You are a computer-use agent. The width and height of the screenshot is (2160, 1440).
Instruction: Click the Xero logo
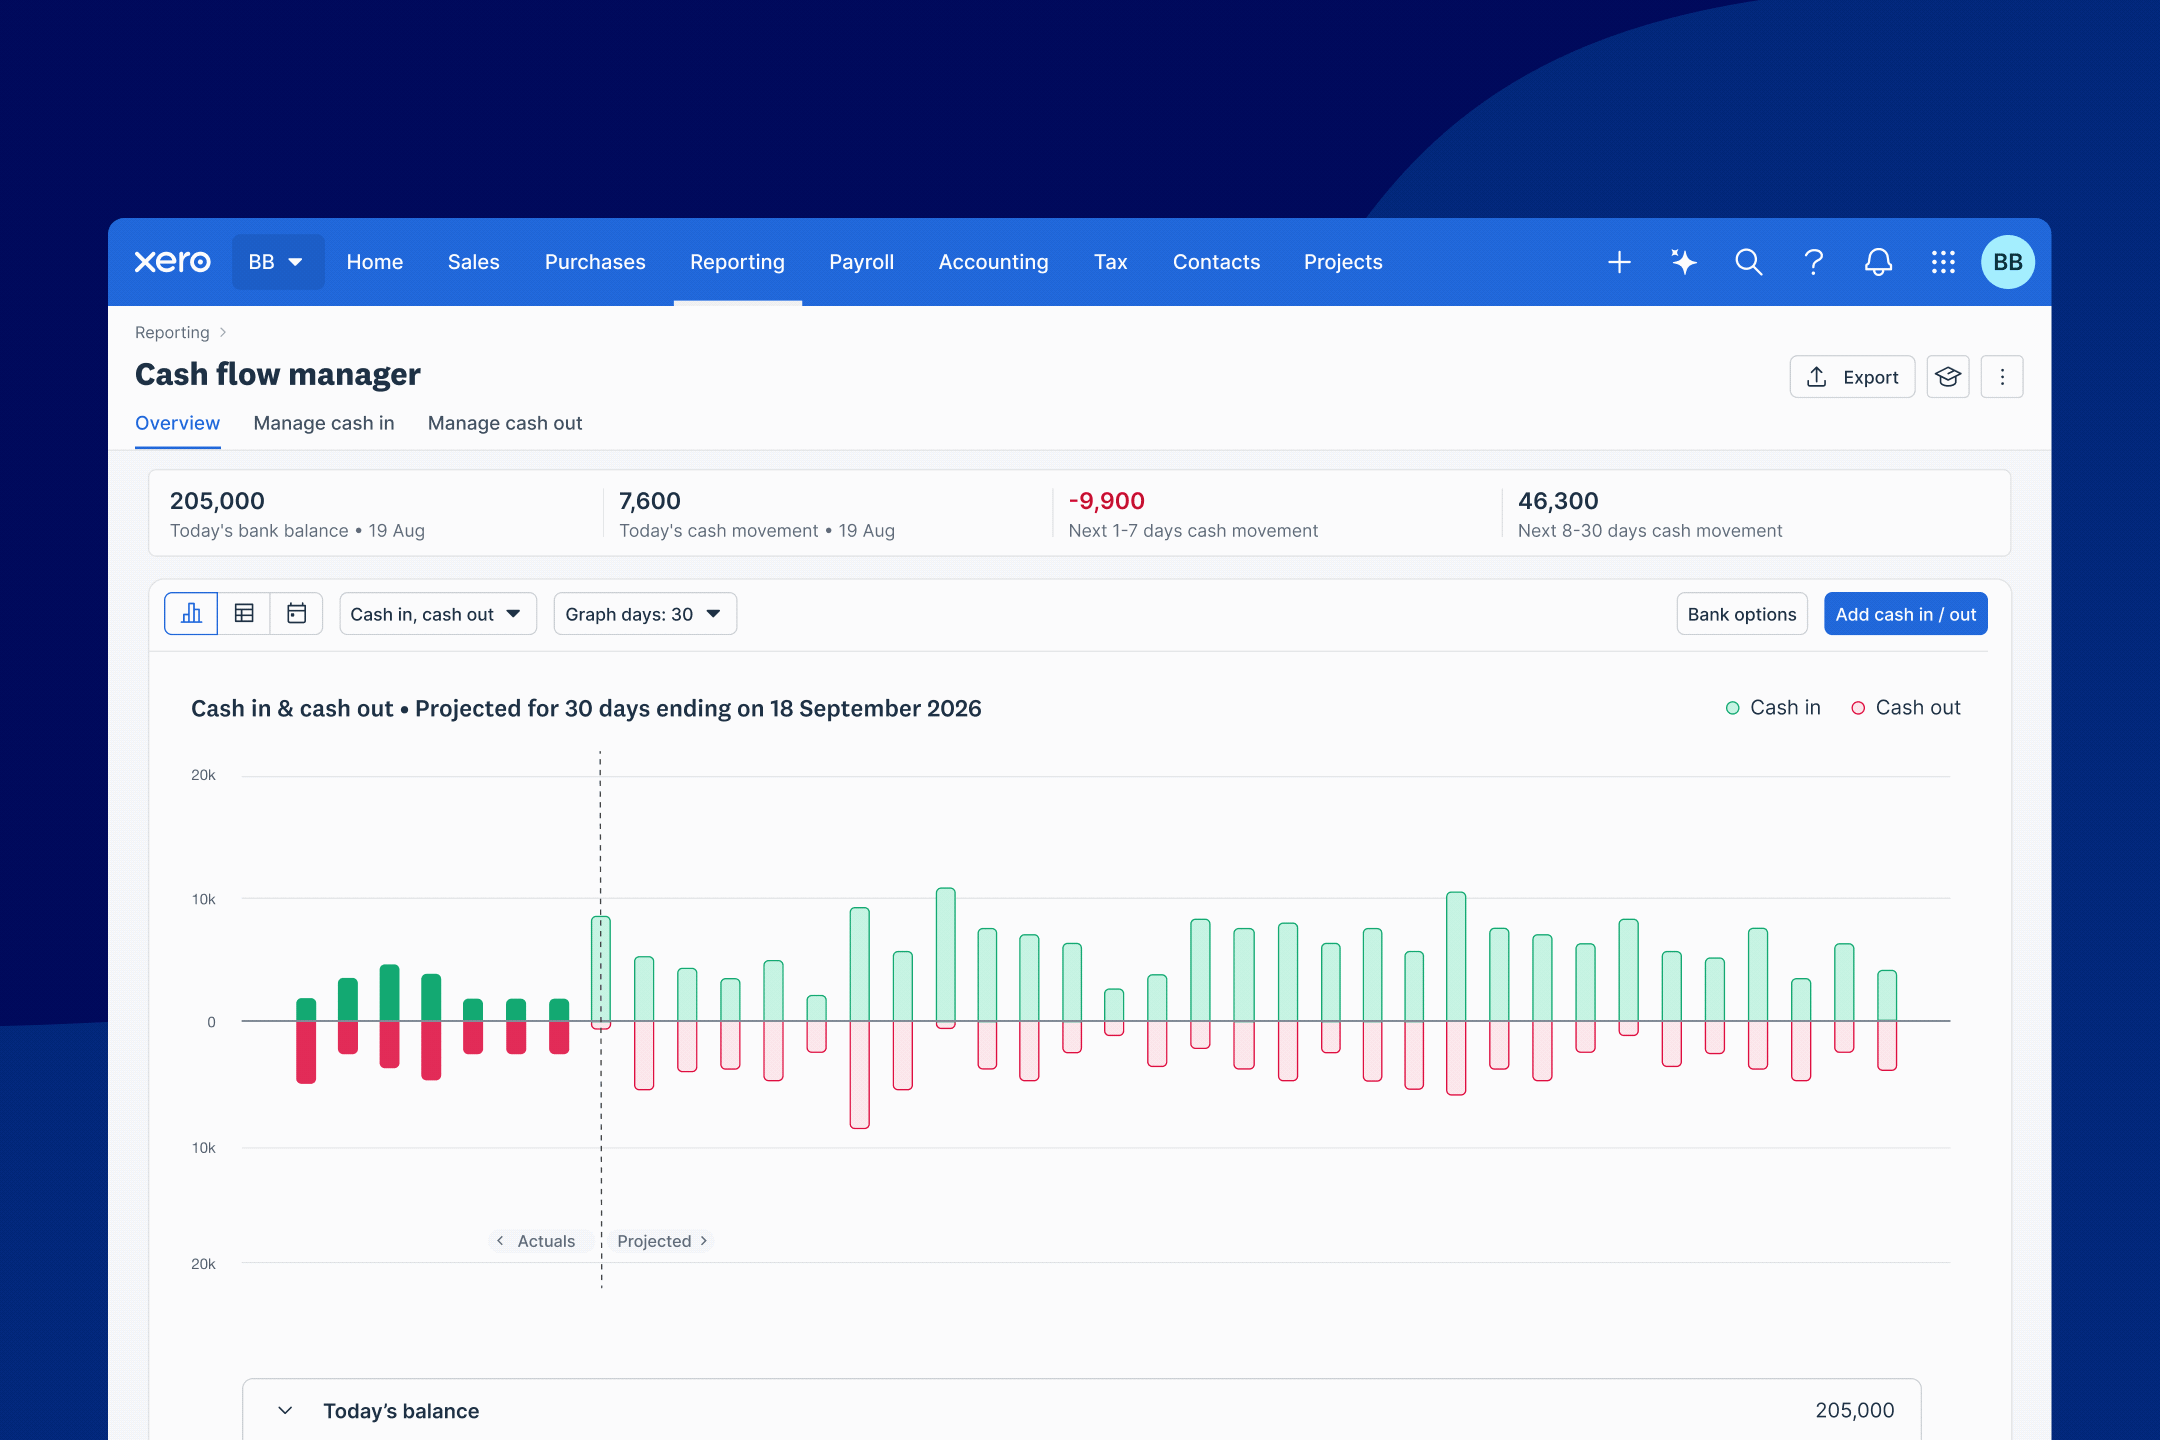172,262
